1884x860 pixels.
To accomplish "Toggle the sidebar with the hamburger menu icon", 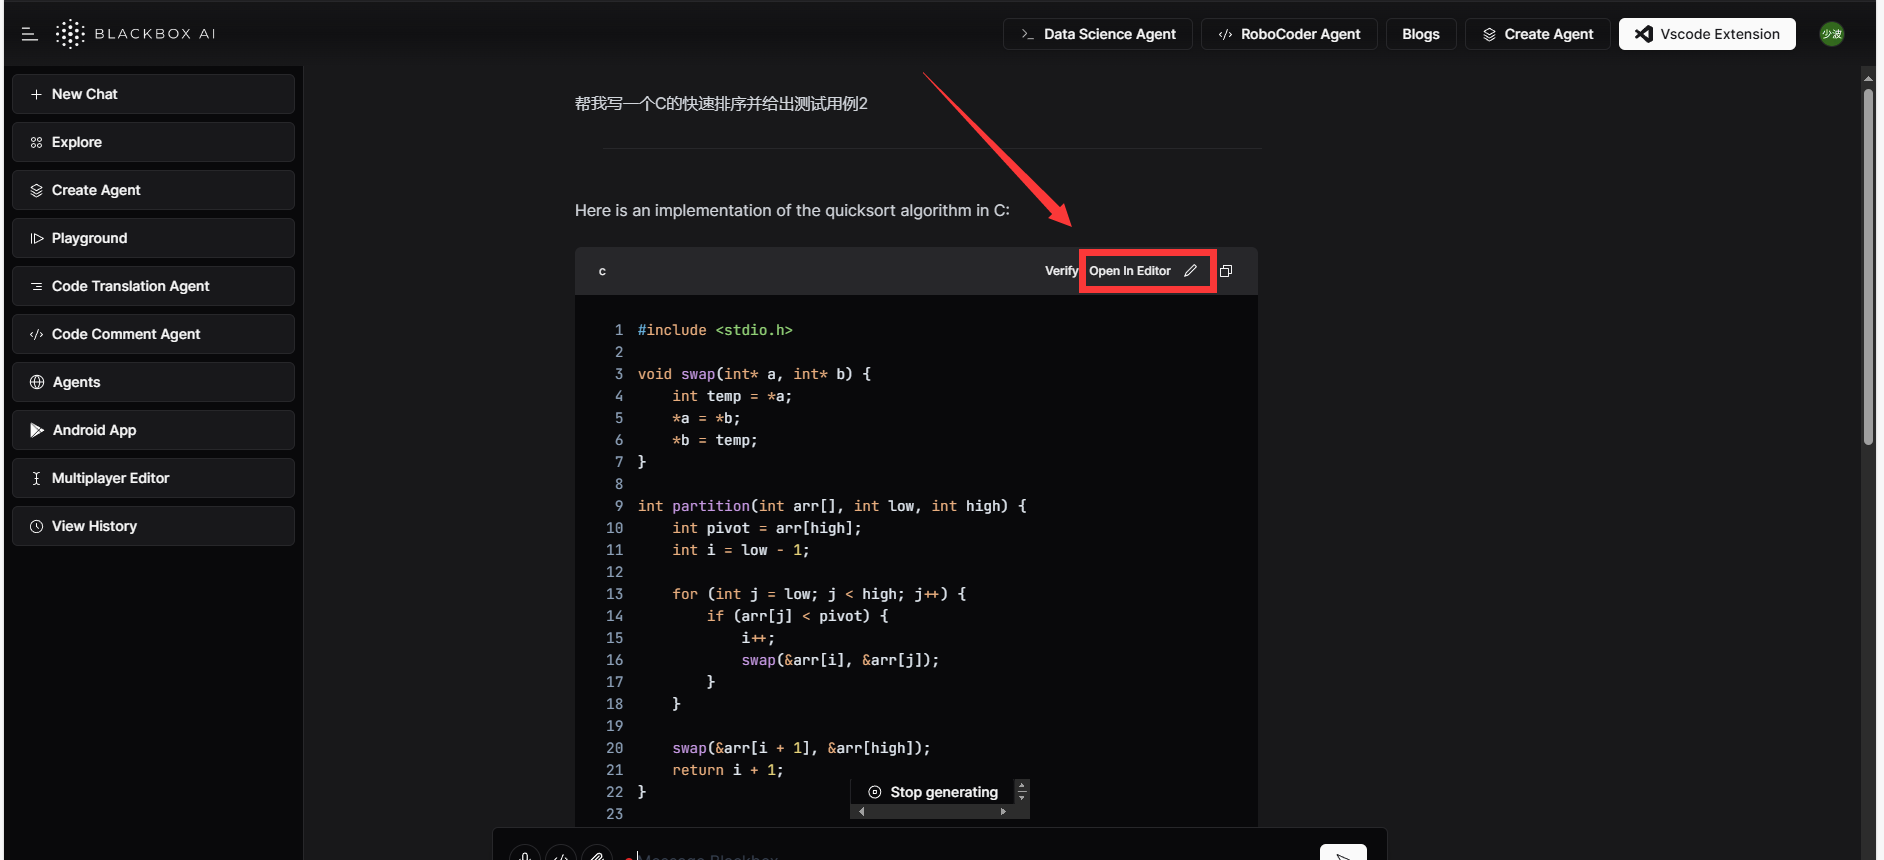I will (x=29, y=34).
